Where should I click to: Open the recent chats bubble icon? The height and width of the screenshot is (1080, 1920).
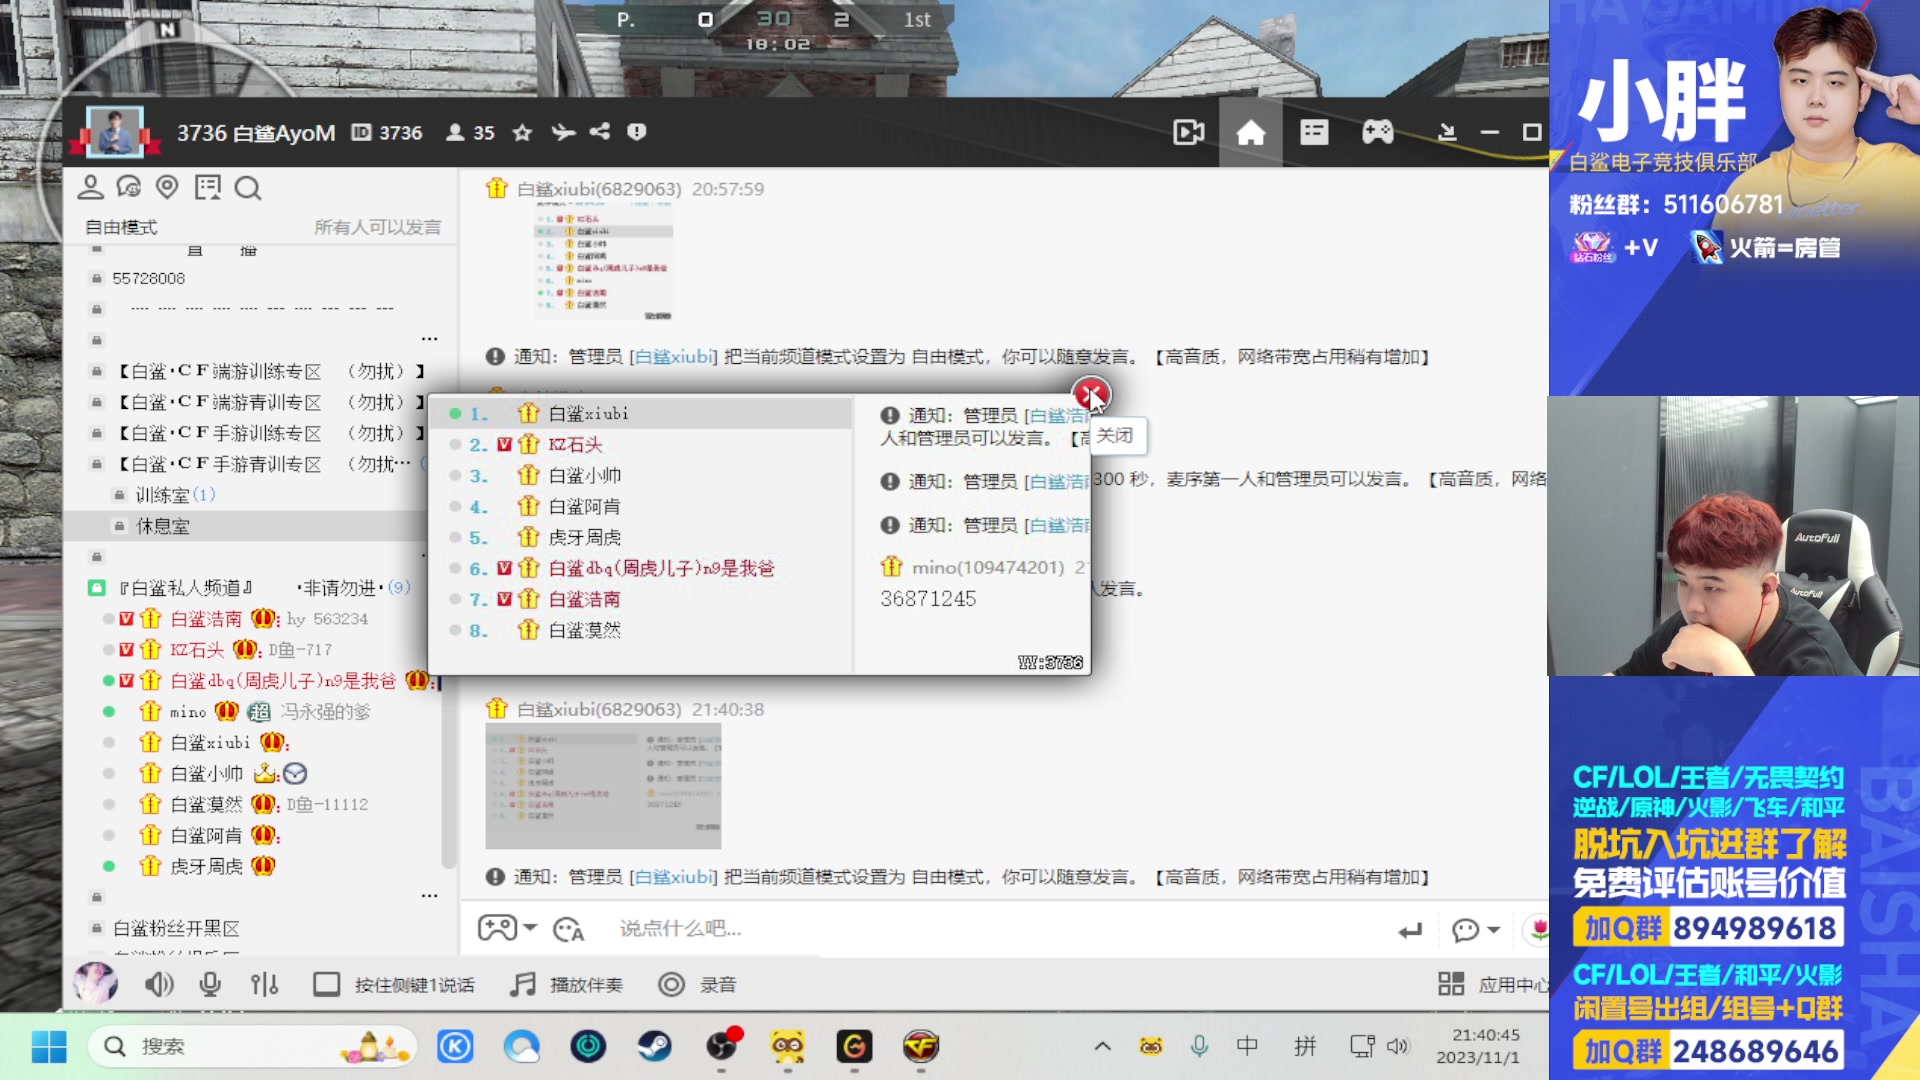coord(129,187)
